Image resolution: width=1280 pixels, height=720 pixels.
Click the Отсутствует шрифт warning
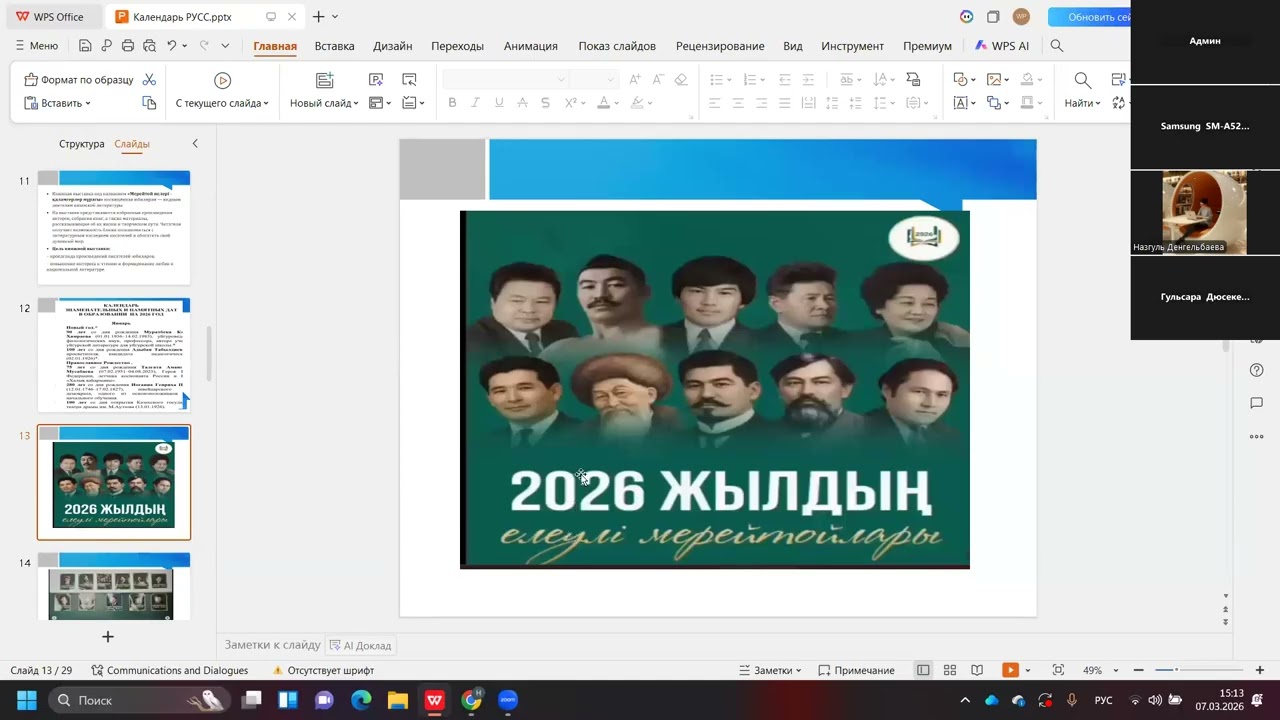(323, 670)
